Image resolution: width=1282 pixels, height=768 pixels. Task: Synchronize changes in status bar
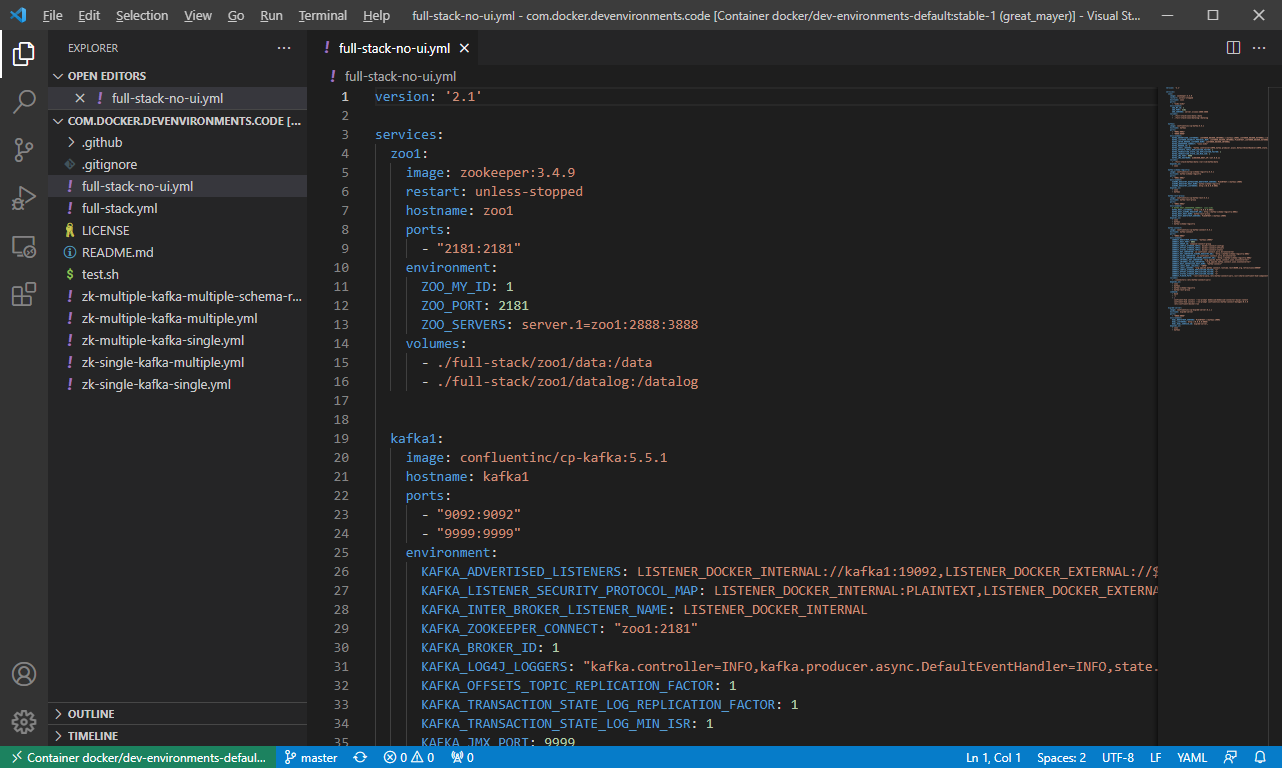[x=360, y=757]
